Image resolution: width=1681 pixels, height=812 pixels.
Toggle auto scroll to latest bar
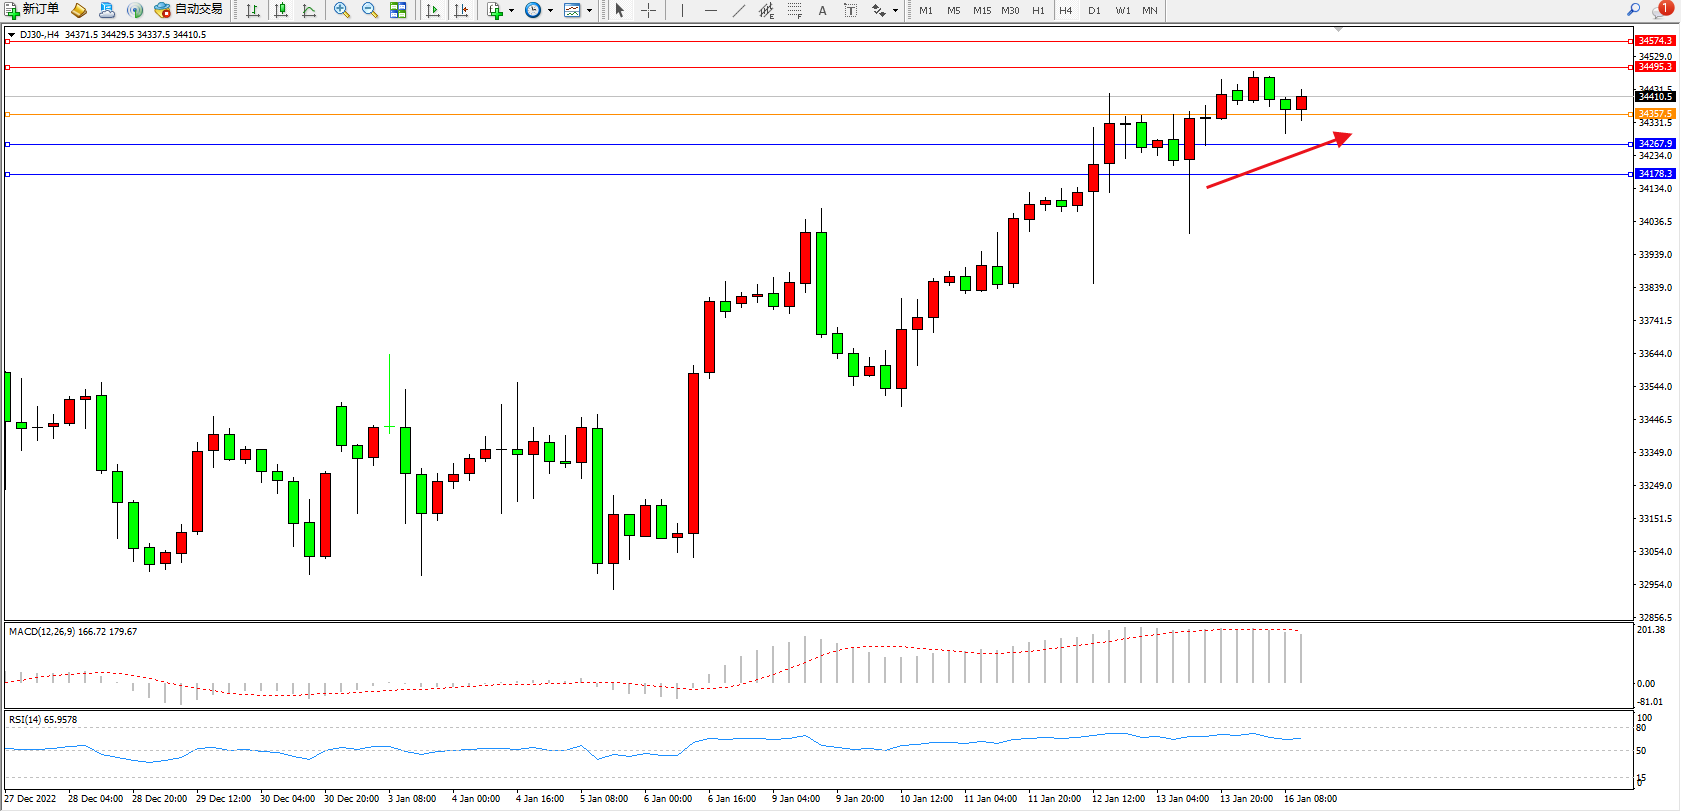click(433, 10)
